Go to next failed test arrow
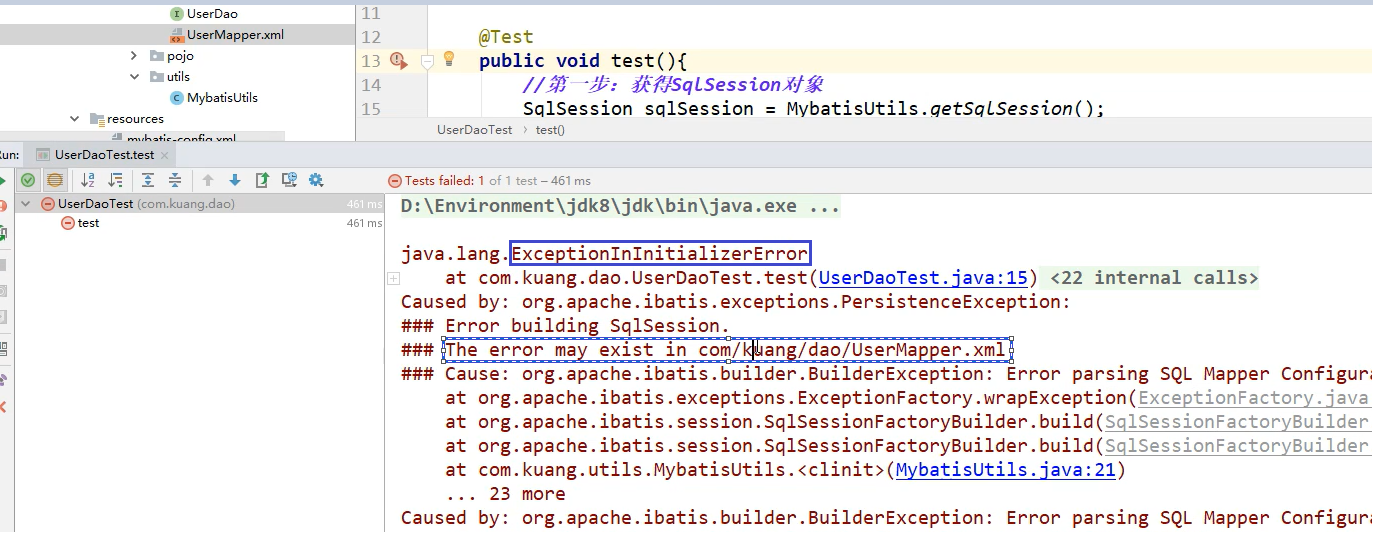Image resolution: width=1373 pixels, height=539 pixels. [x=235, y=180]
